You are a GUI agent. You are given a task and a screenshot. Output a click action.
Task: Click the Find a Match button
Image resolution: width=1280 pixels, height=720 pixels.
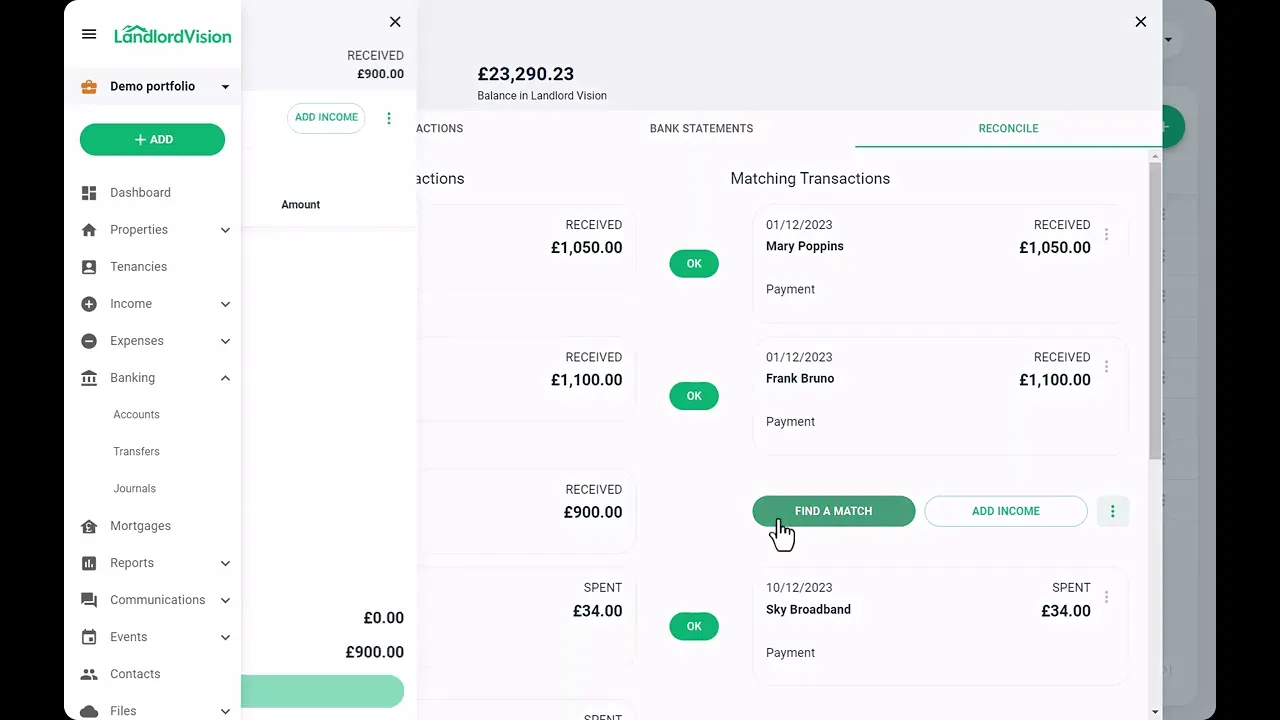833,511
